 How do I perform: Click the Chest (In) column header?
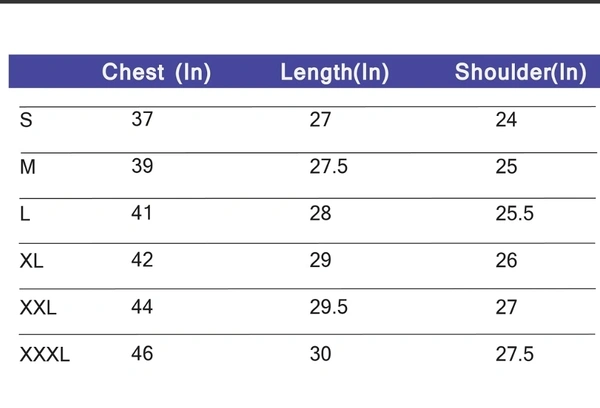[157, 72]
